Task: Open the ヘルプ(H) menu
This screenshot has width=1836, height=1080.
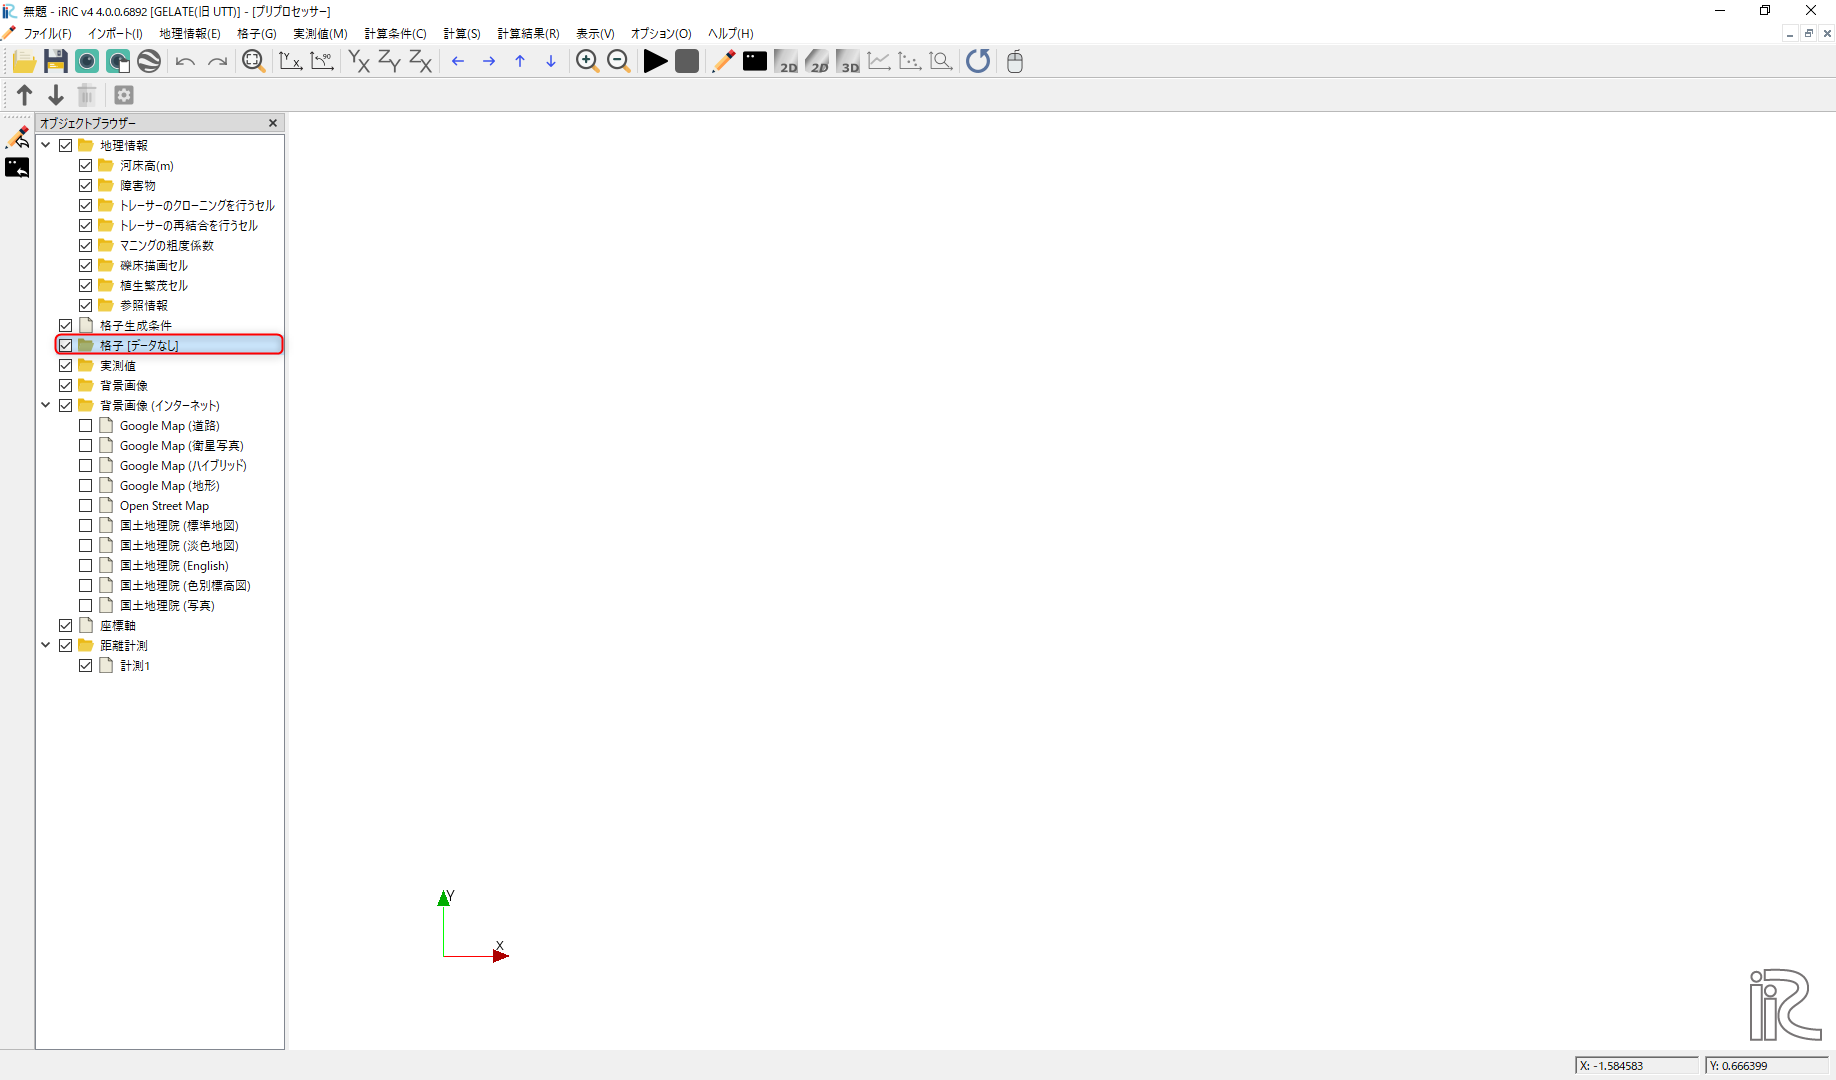Action: click(731, 34)
